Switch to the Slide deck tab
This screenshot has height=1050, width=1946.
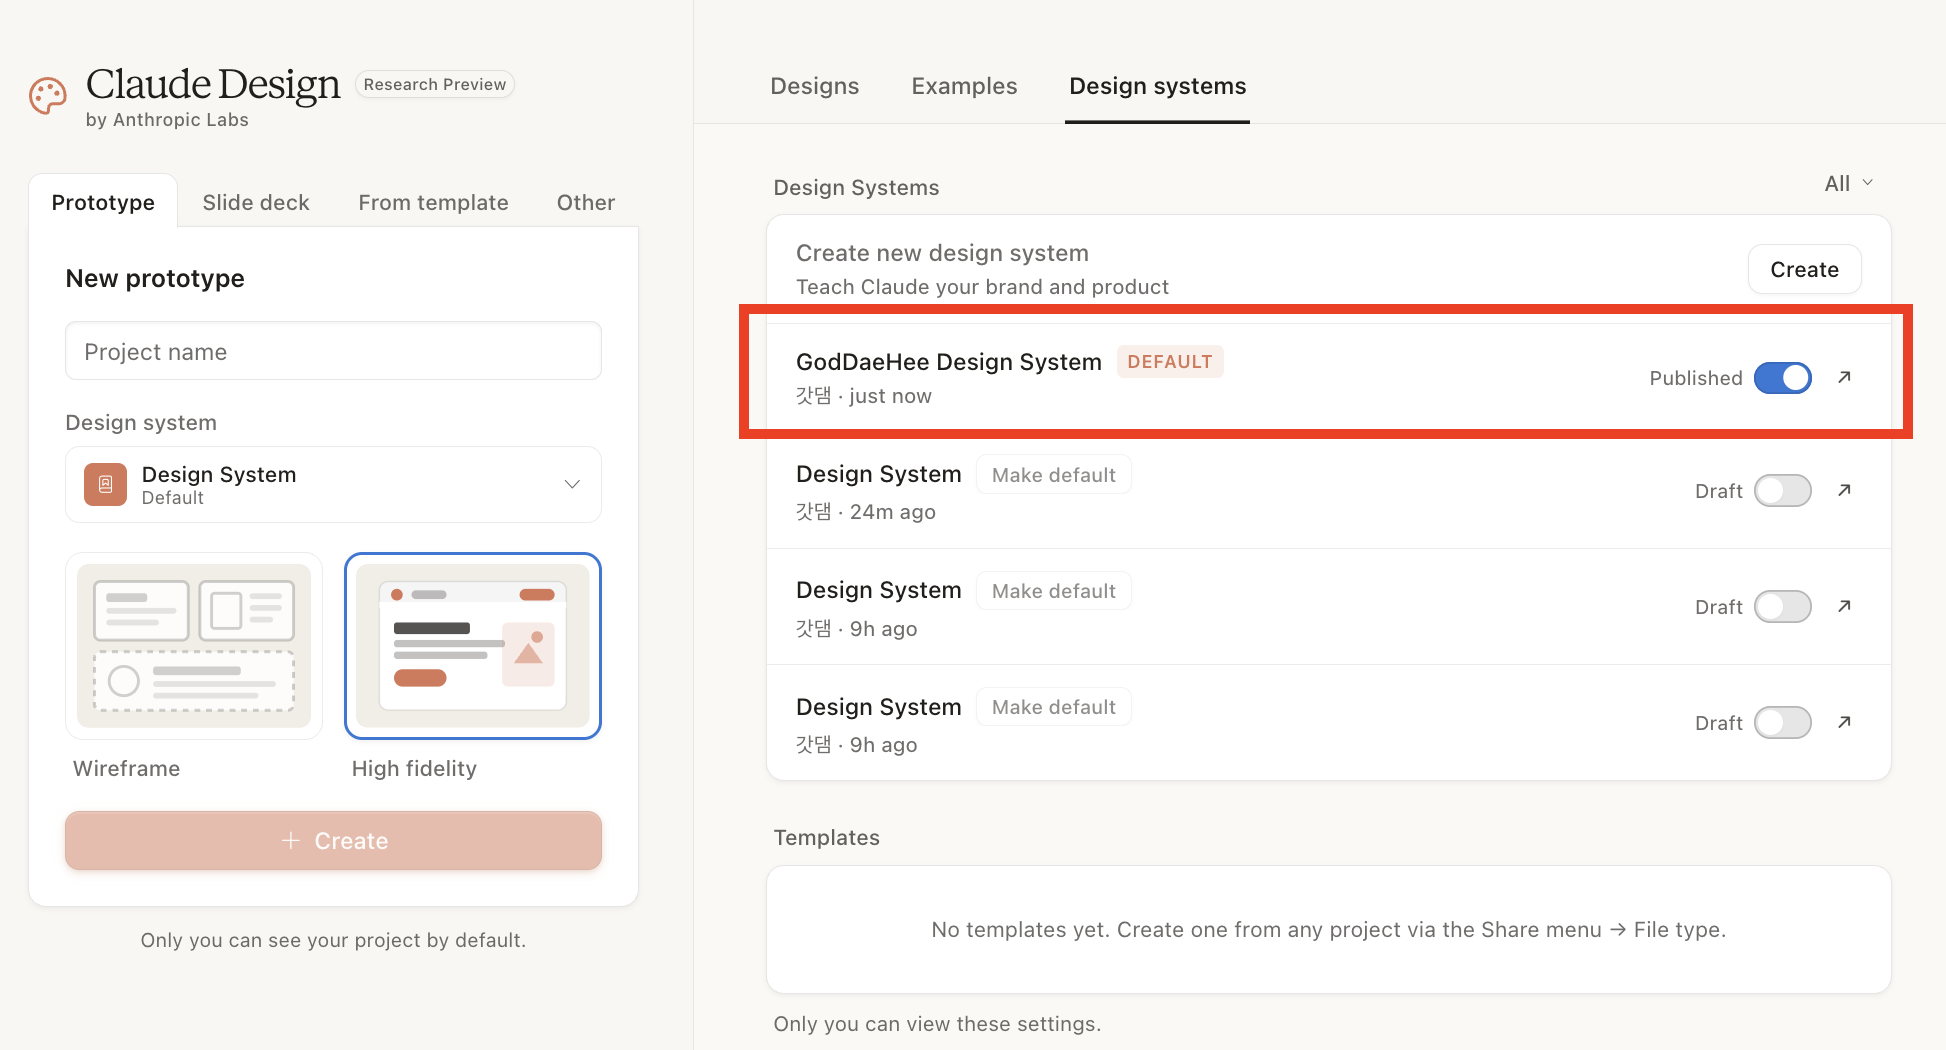click(x=256, y=202)
